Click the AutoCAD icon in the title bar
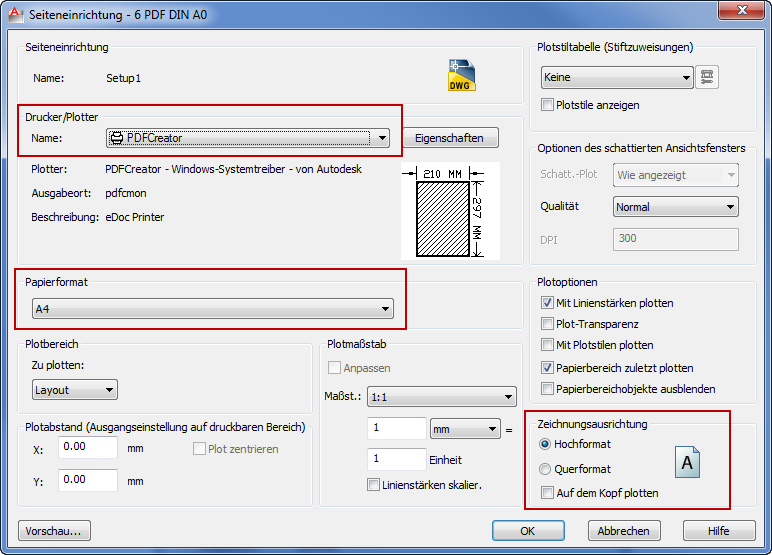Screen dimensions: 772x555 click(x=15, y=12)
